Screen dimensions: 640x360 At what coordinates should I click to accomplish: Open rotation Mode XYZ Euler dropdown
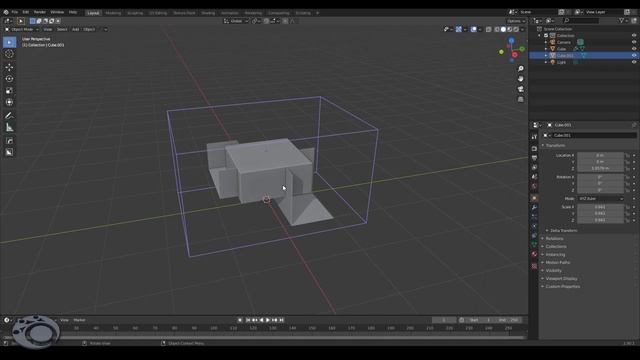(x=601, y=199)
